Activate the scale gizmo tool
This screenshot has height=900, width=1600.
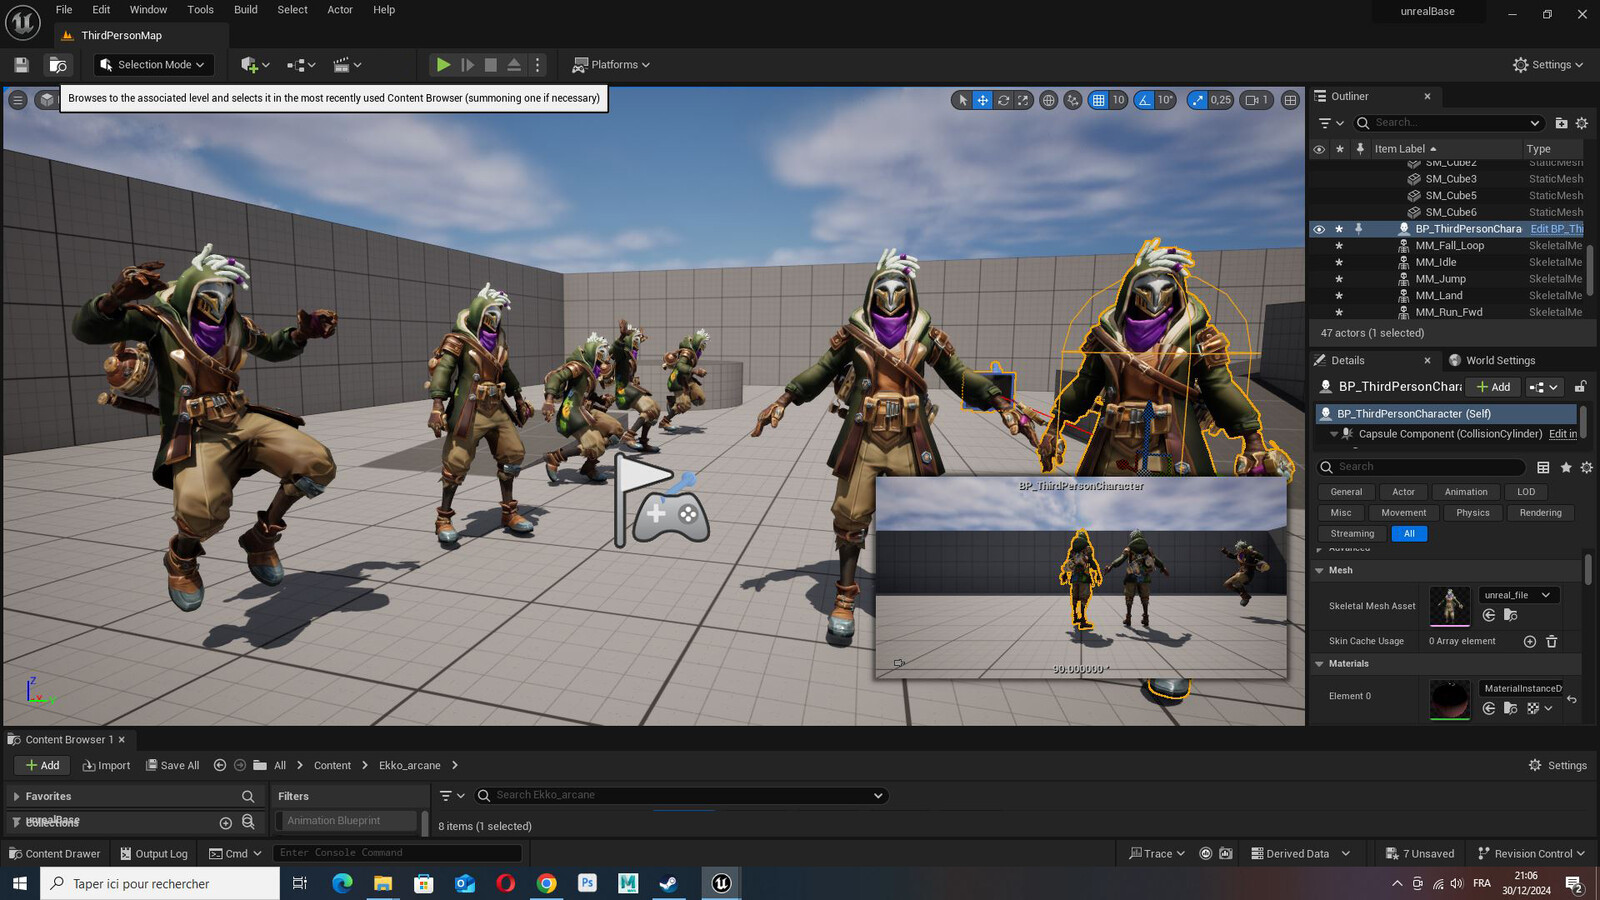[x=1023, y=100]
